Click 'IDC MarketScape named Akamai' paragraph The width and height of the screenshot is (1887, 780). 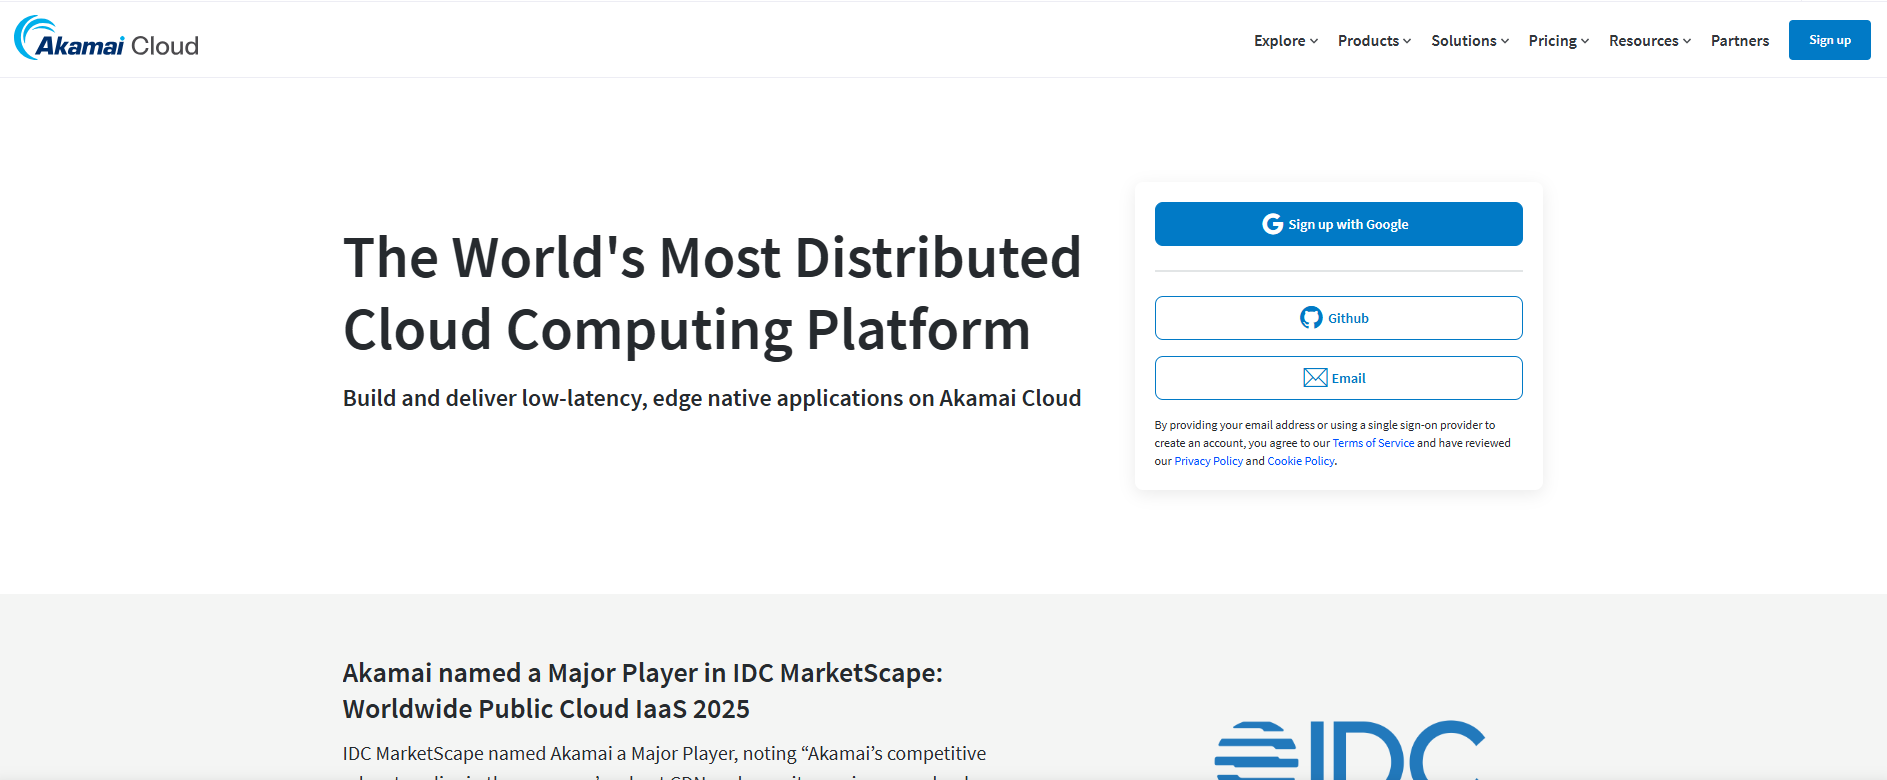[664, 764]
